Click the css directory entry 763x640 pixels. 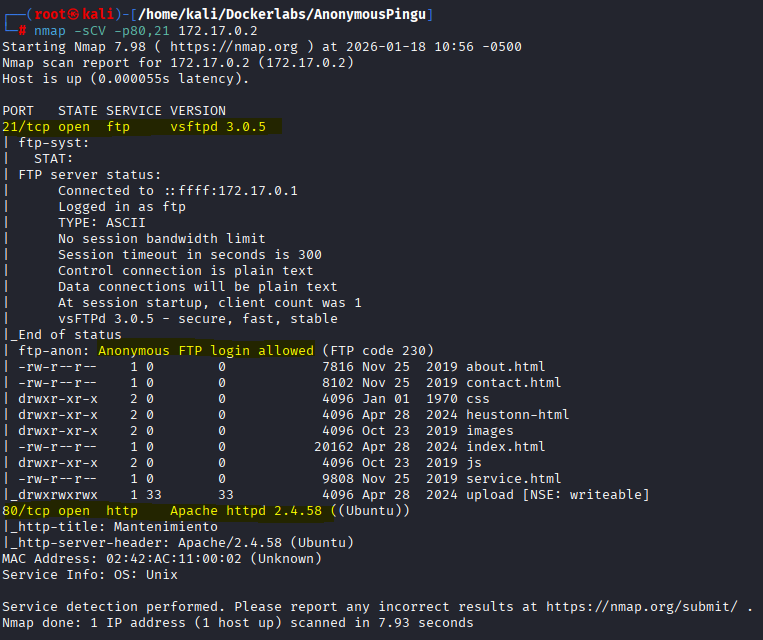click(x=477, y=399)
